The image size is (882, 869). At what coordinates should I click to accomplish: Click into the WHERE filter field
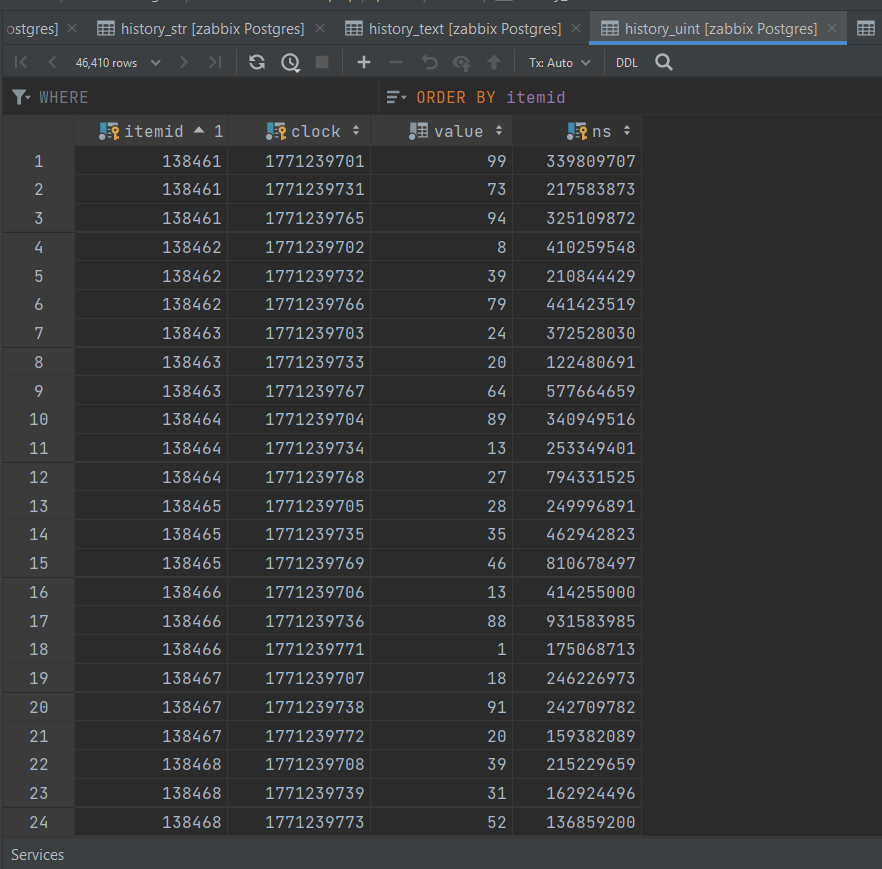[200, 97]
